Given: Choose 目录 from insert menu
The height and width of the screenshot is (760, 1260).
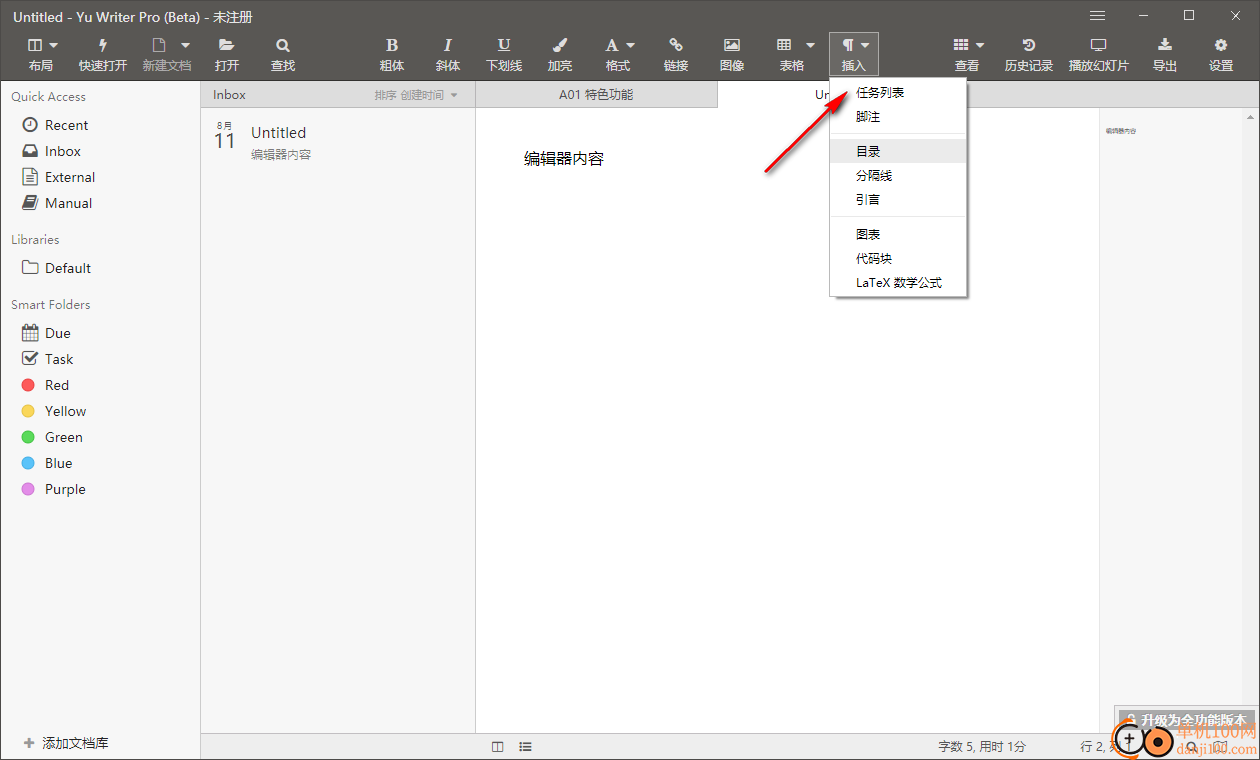Looking at the screenshot, I should click(898, 151).
